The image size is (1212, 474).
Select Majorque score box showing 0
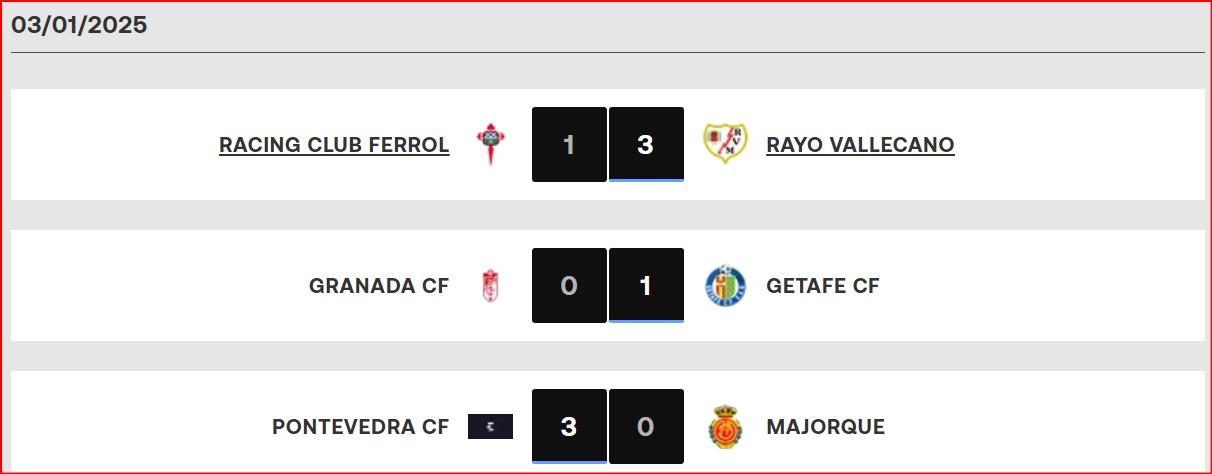pos(646,426)
